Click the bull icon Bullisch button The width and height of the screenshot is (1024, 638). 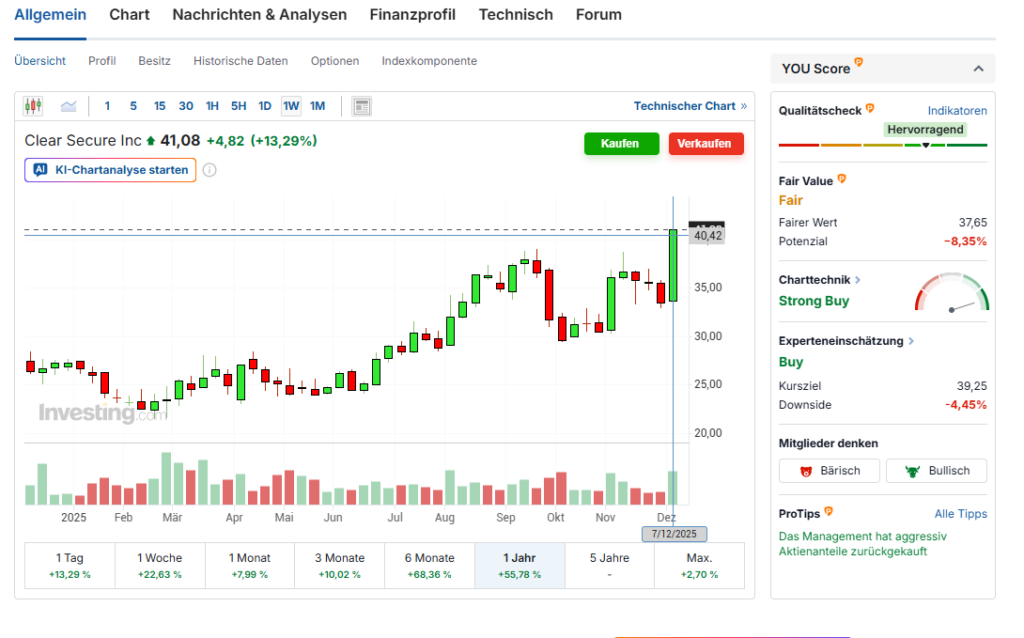click(936, 471)
